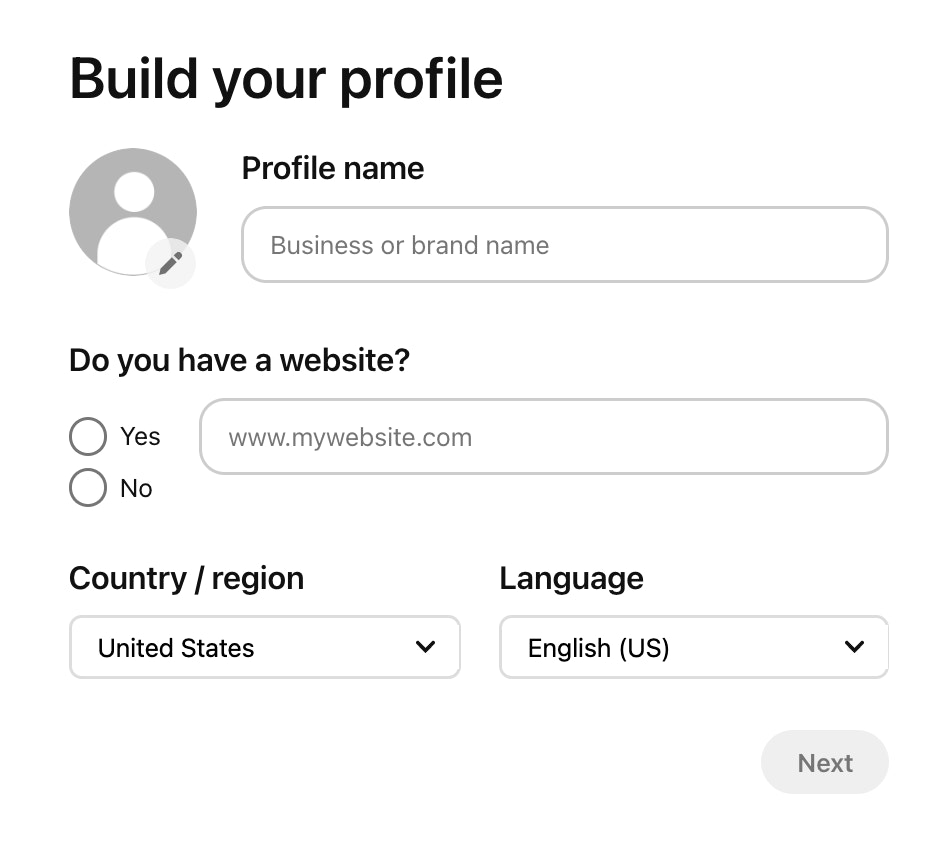This screenshot has width=950, height=852.
Task: Click the "English (US)" selected value text
Action: click(598, 648)
